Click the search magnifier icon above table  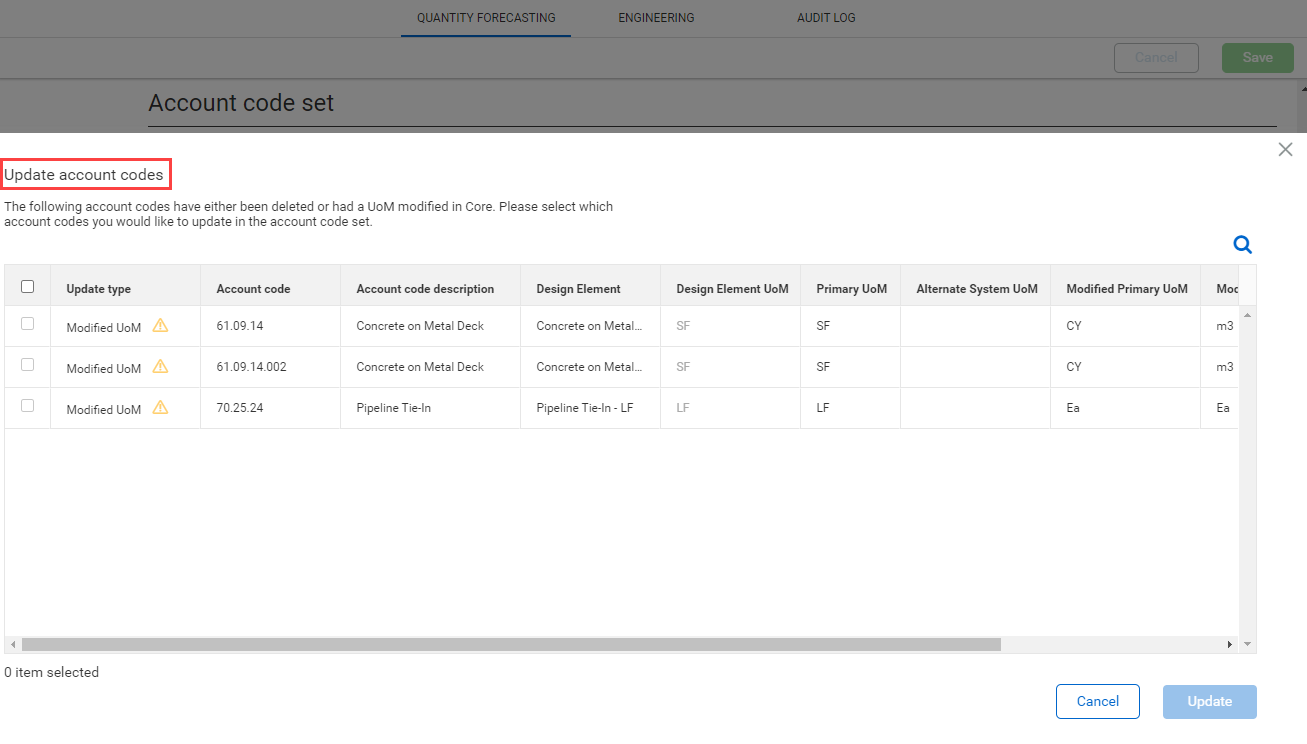[x=1242, y=245]
